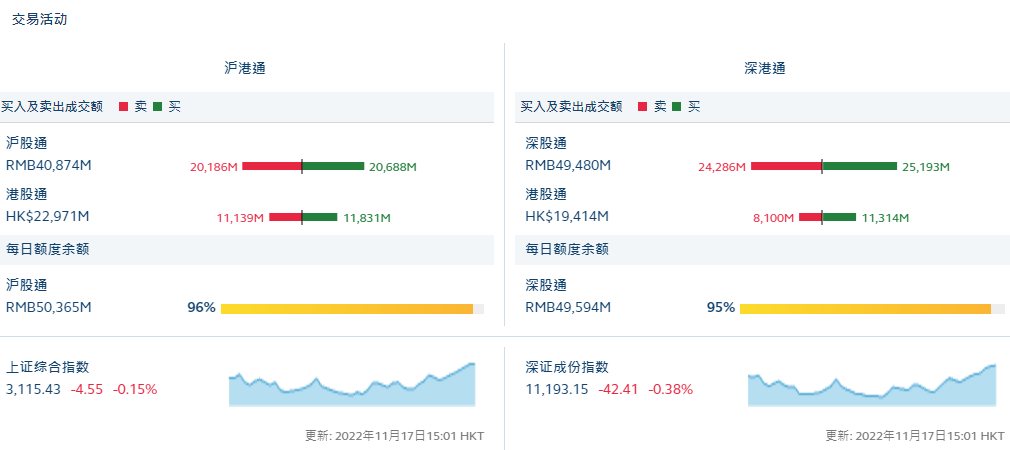Click the 上证综合指数 mini chart

coord(352,386)
